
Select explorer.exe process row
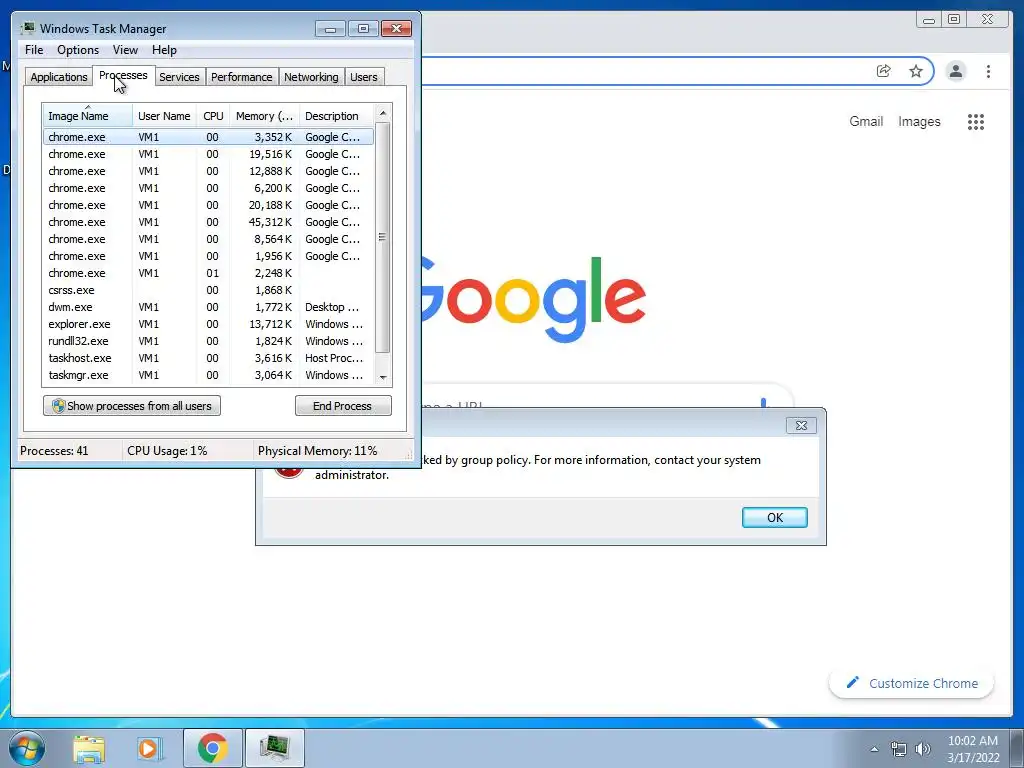pos(209,324)
